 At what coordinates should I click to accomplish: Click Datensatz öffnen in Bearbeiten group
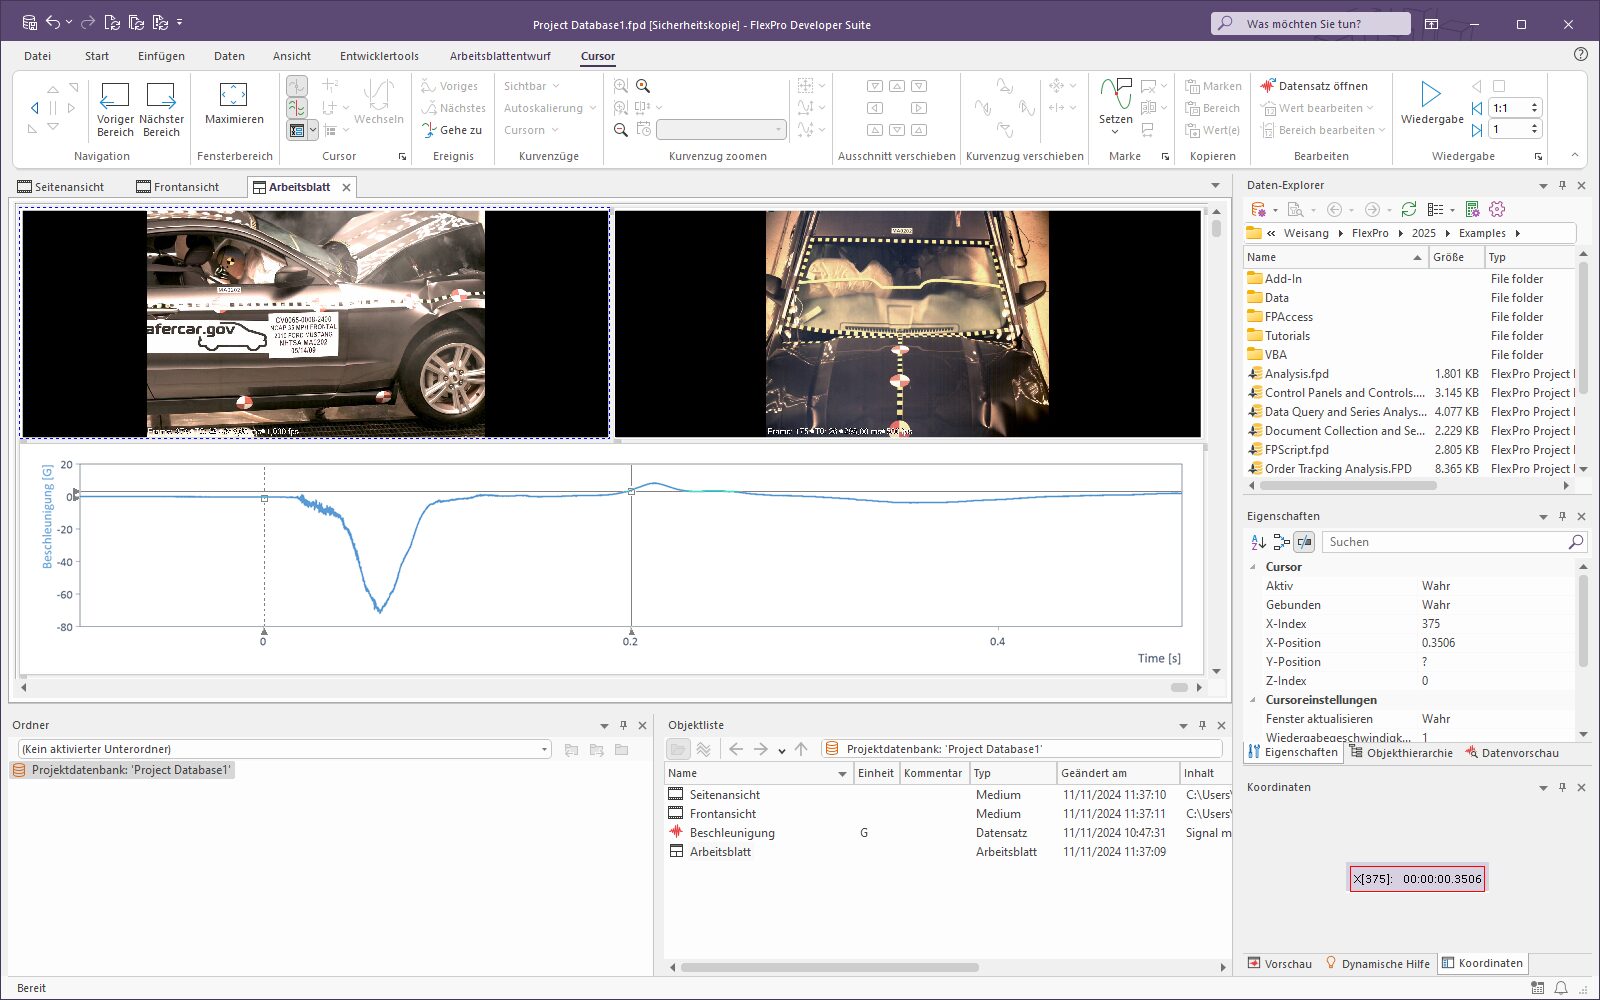click(x=1313, y=86)
